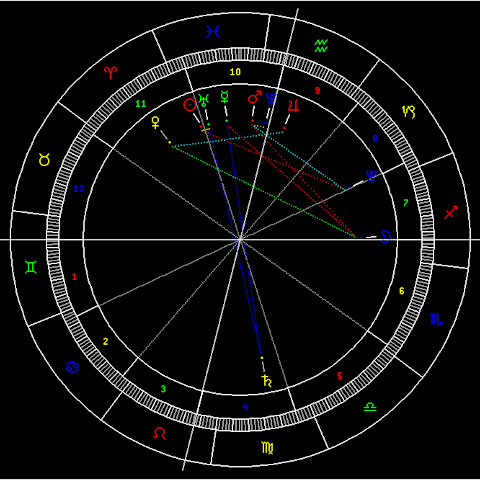Click house number 12 label
This screenshot has height=480, width=480.
pyautogui.click(x=79, y=189)
